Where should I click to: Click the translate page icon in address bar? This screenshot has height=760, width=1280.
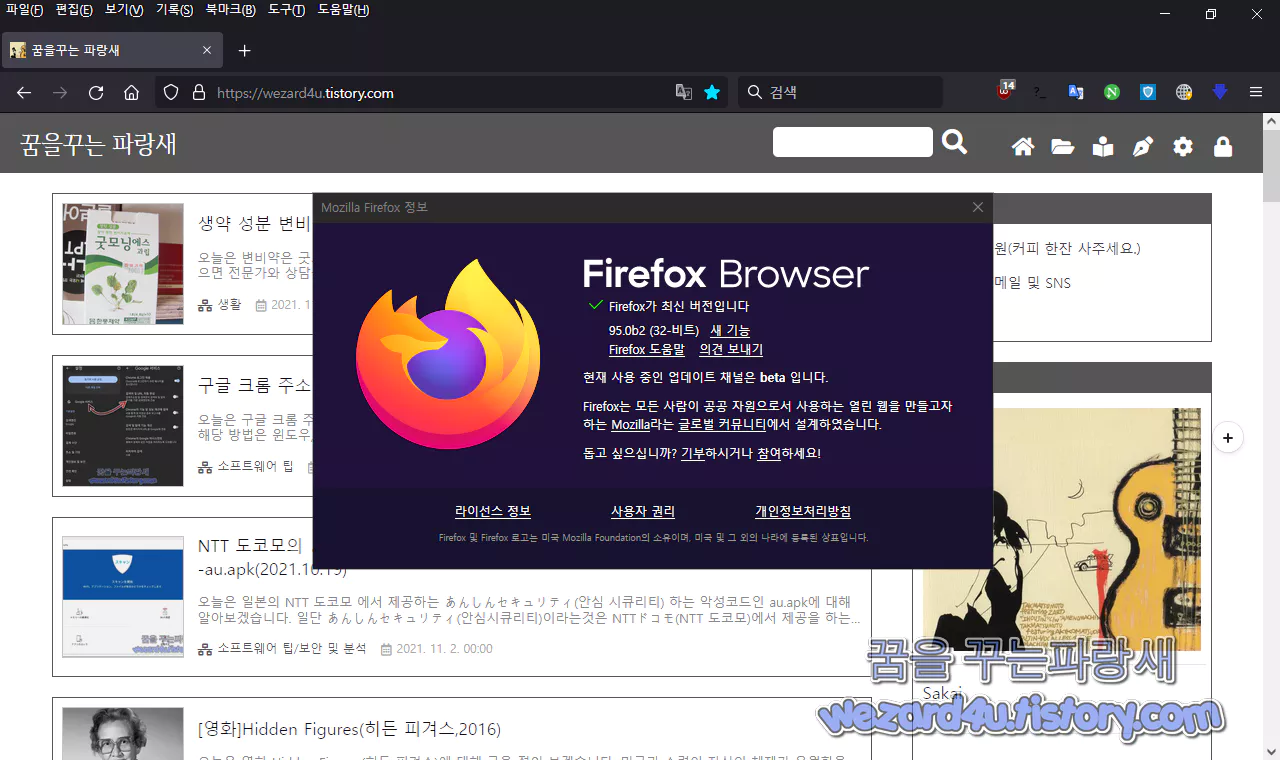pos(683,92)
